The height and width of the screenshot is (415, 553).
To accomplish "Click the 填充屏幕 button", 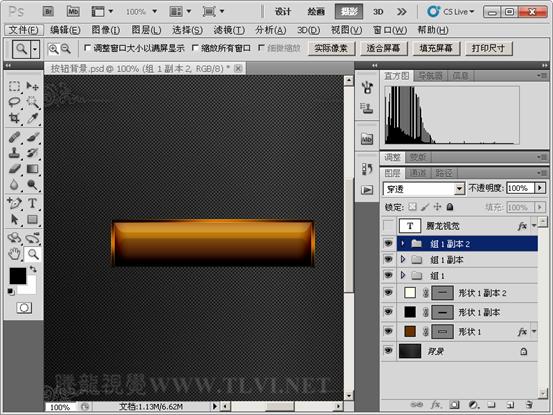I will coord(436,48).
